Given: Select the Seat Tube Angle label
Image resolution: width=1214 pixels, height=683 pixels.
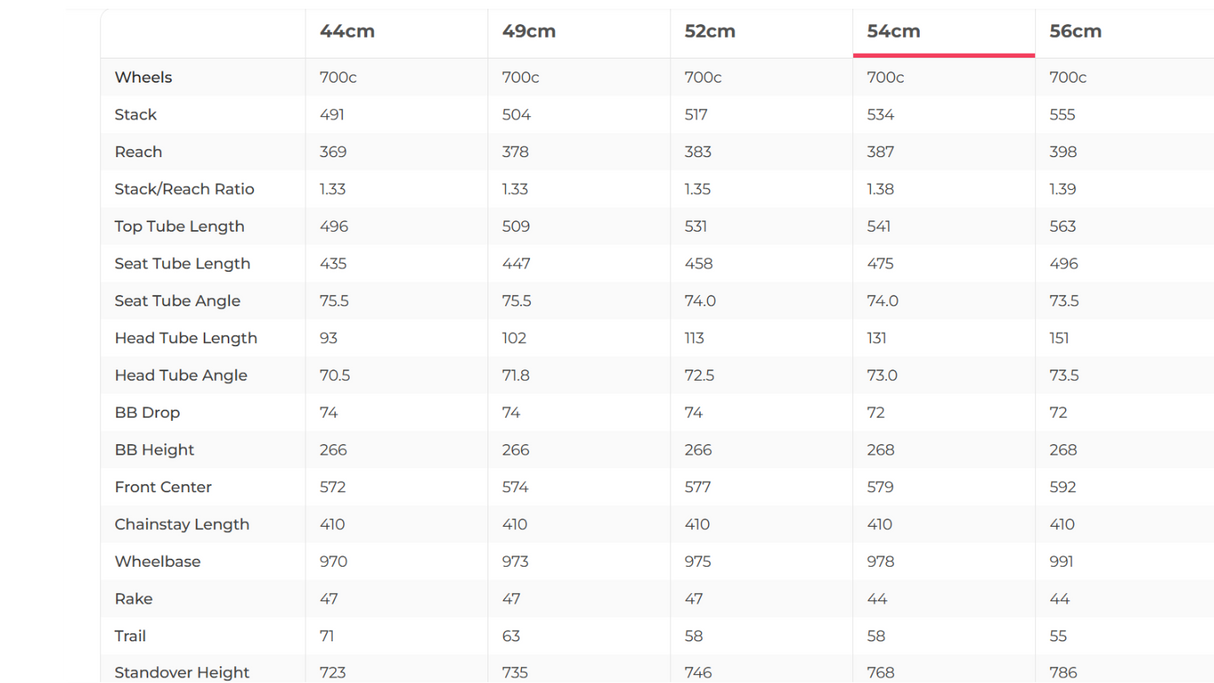Looking at the screenshot, I should coord(177,301).
